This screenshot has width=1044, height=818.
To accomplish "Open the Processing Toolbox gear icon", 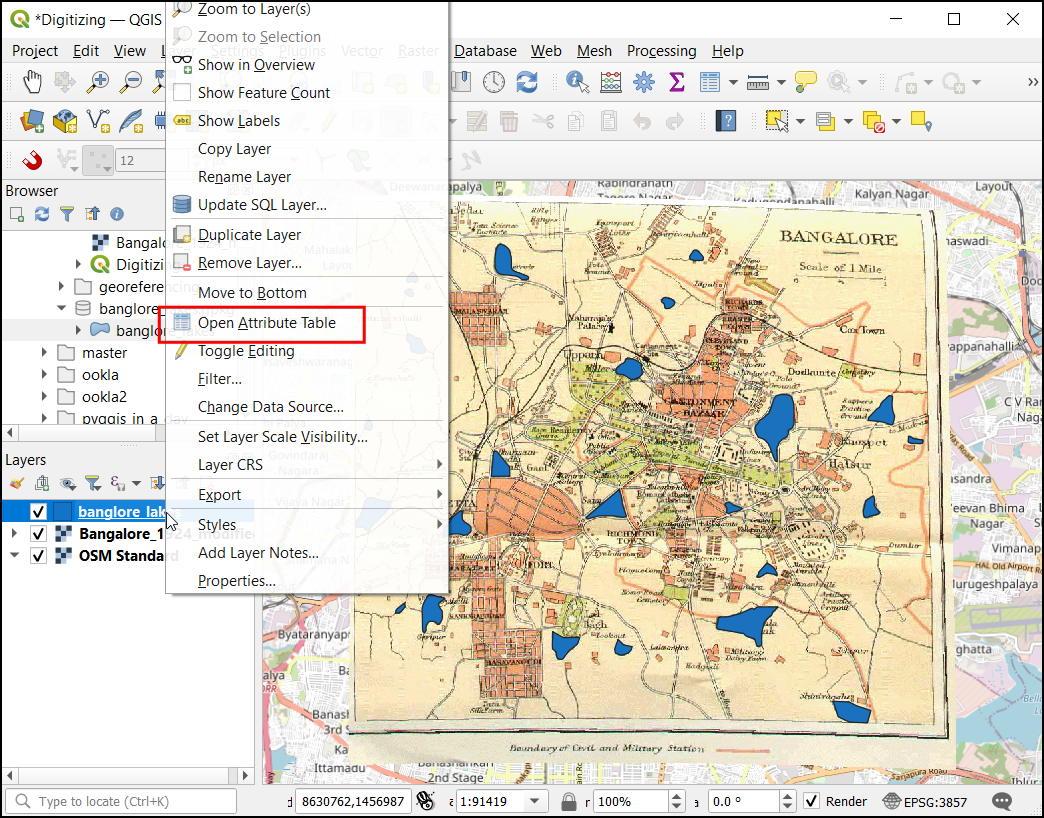I will tap(644, 83).
